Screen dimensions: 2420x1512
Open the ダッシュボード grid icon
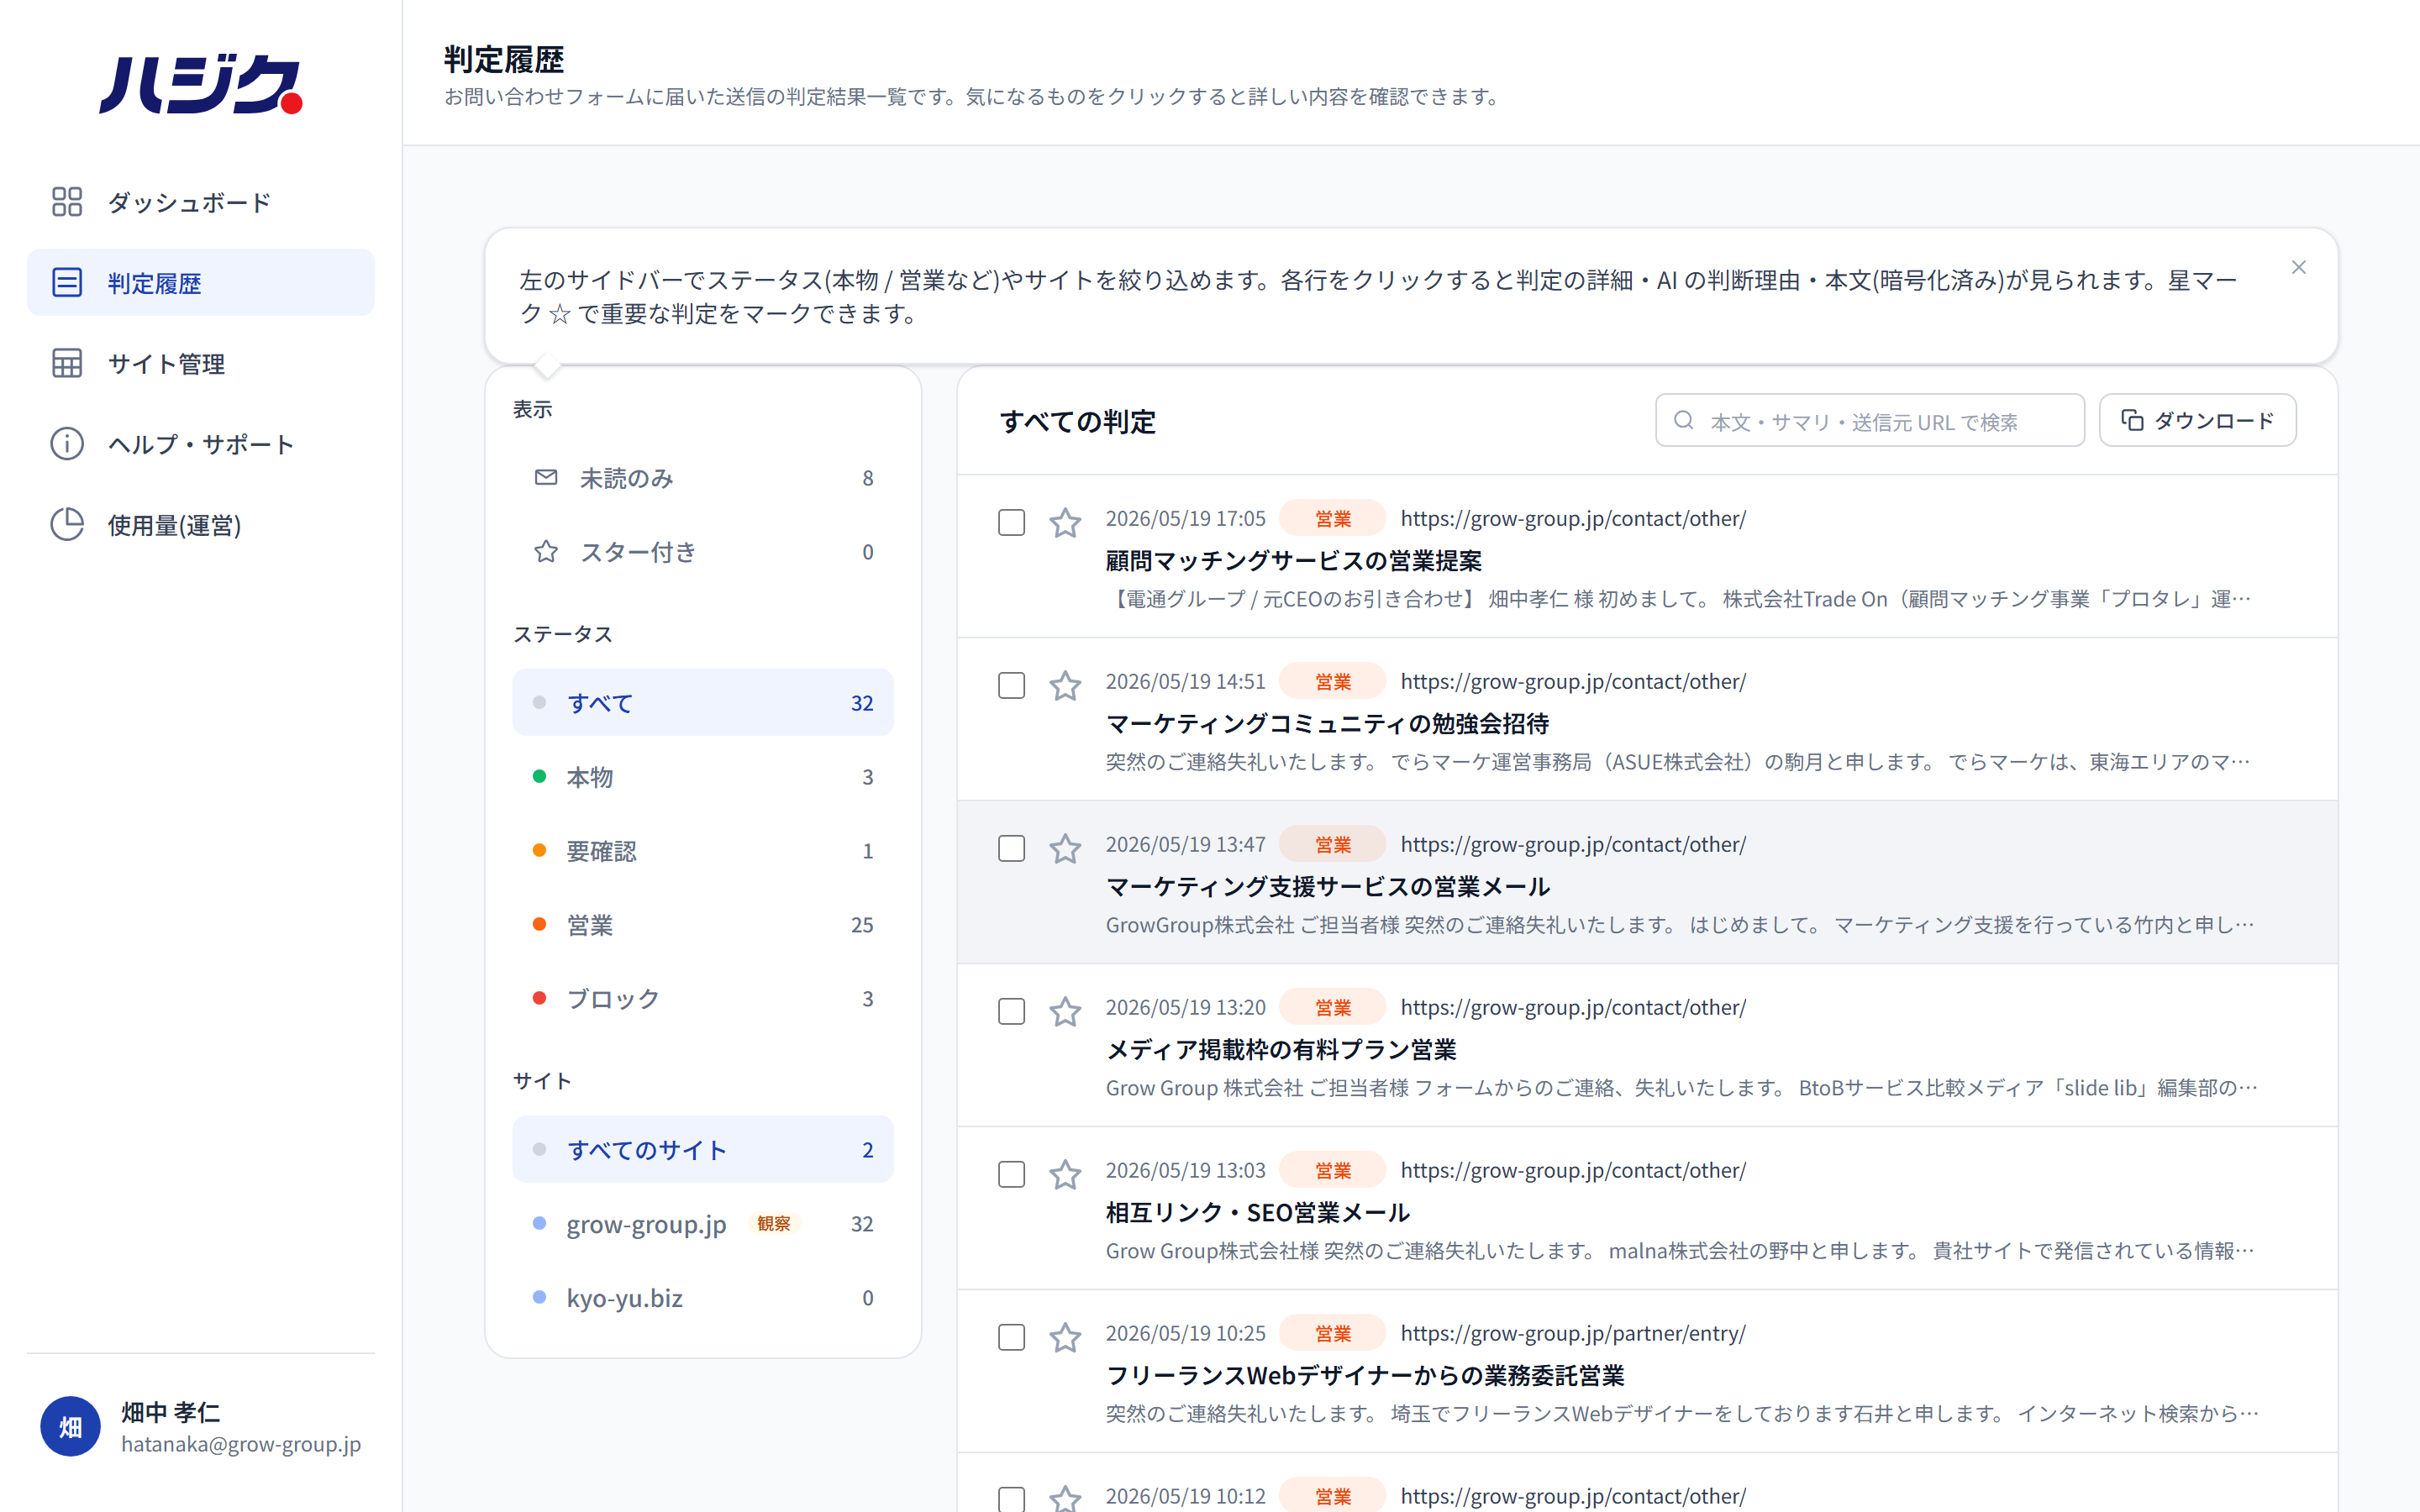tap(67, 202)
